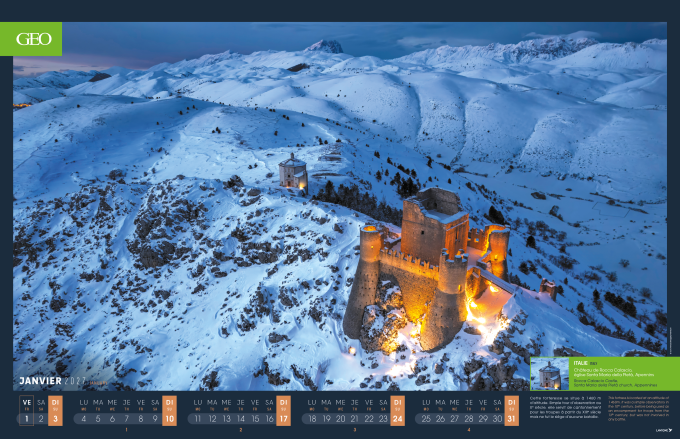
Task: Select date 15 in the calendar strip
Action: [x=254, y=419]
